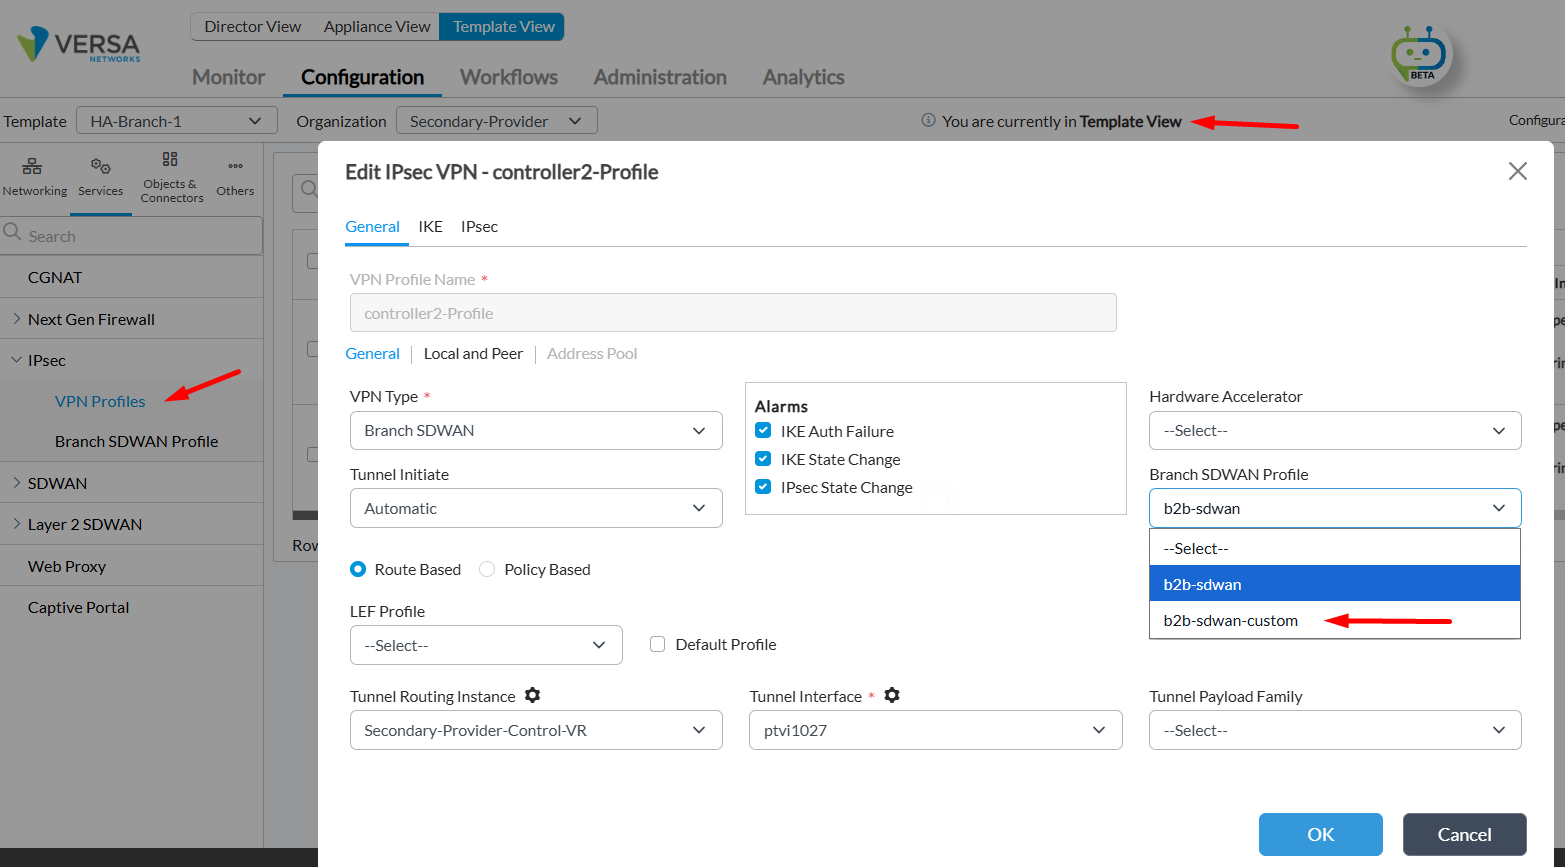Select the top General tab in dialog
The width and height of the screenshot is (1565, 867).
[x=372, y=226]
